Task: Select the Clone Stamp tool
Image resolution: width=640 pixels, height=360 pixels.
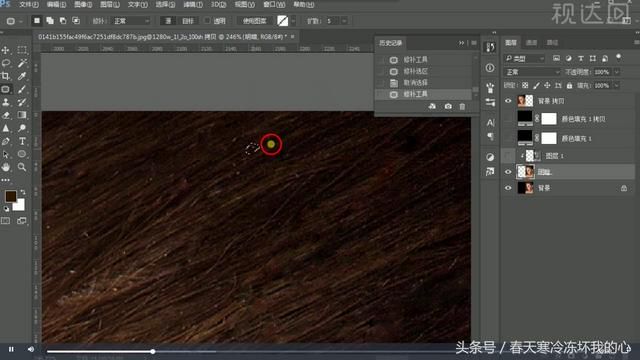Action: pyautogui.click(x=6, y=102)
